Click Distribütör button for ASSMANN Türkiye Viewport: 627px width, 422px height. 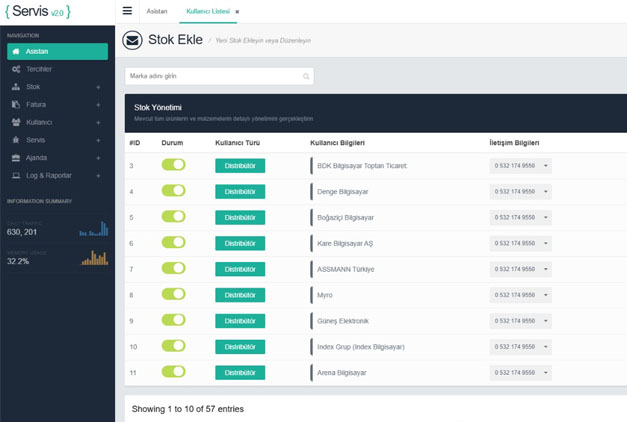click(x=240, y=269)
